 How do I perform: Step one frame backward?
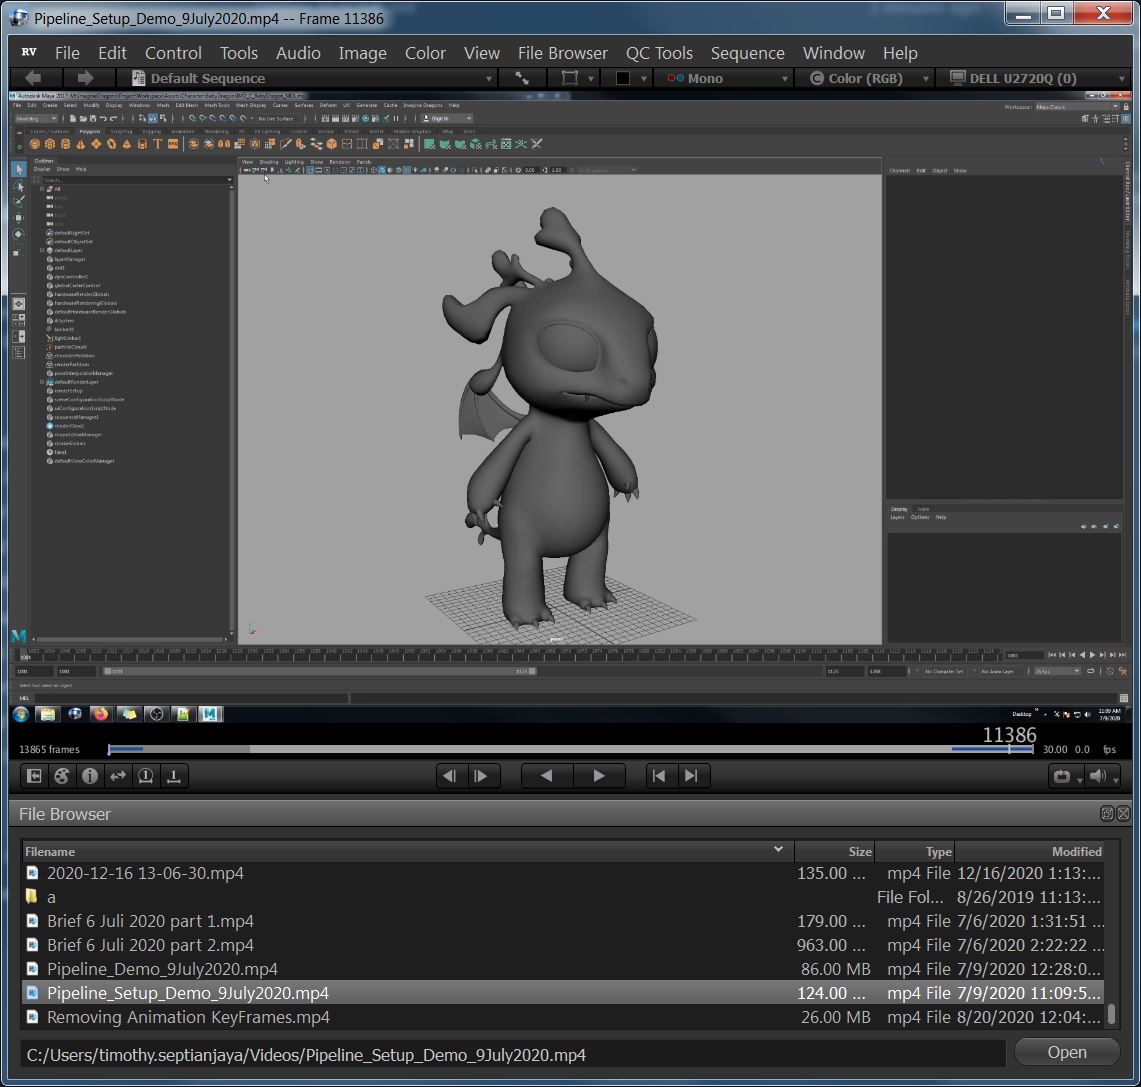click(450, 776)
